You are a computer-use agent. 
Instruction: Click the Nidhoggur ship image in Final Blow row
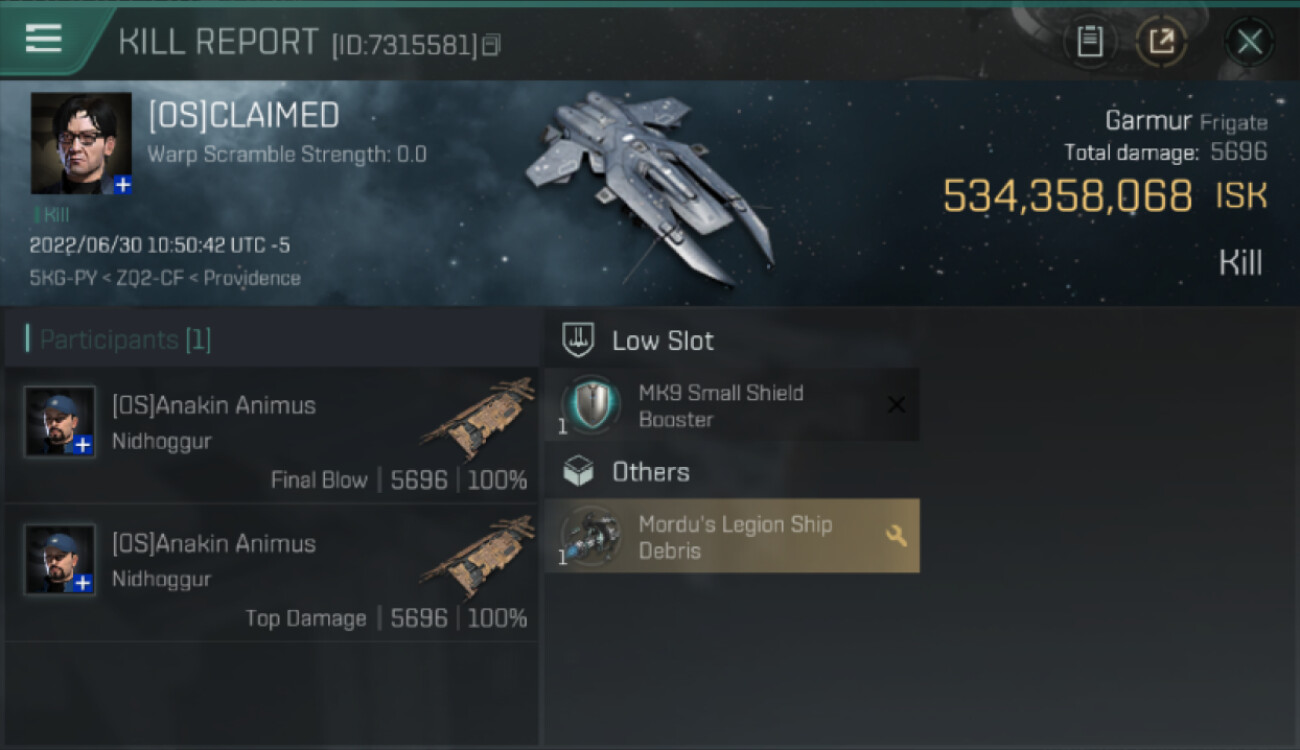coord(478,419)
